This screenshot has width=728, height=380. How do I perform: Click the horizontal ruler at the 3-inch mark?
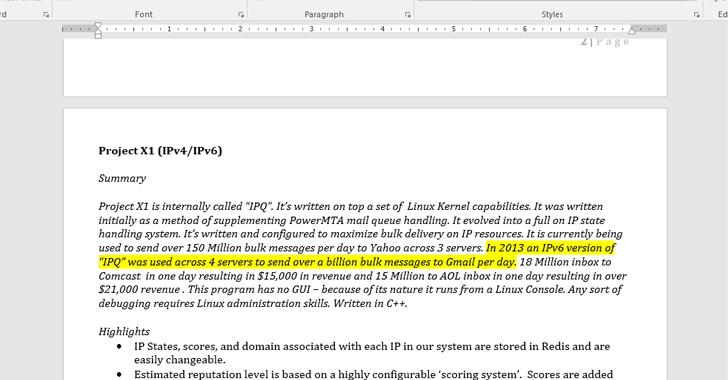click(x=312, y=29)
